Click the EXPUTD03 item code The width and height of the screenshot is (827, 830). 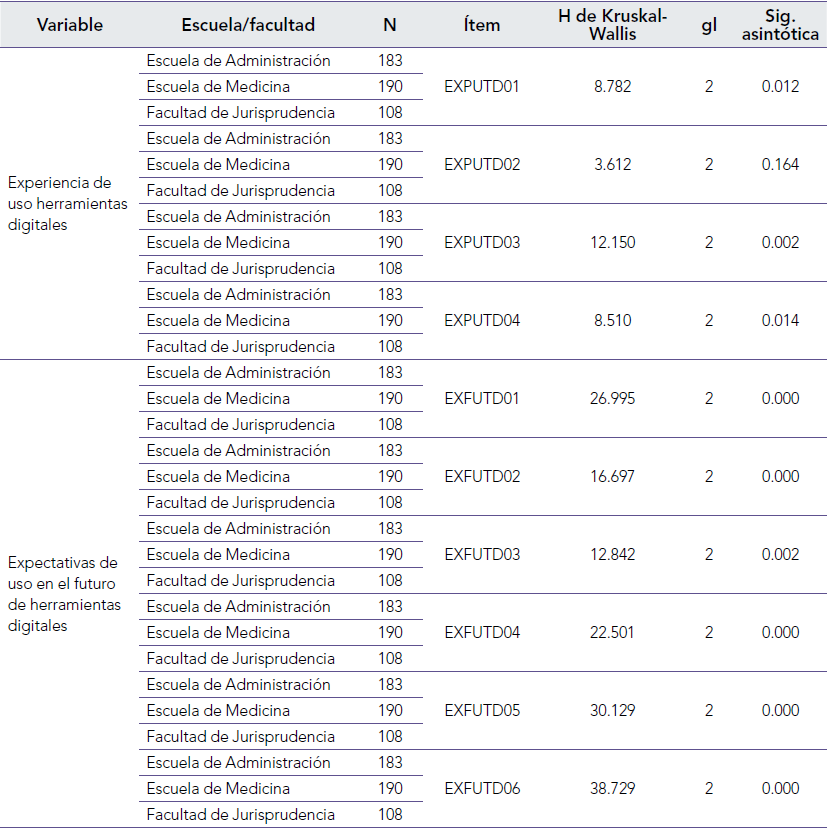tap(482, 243)
